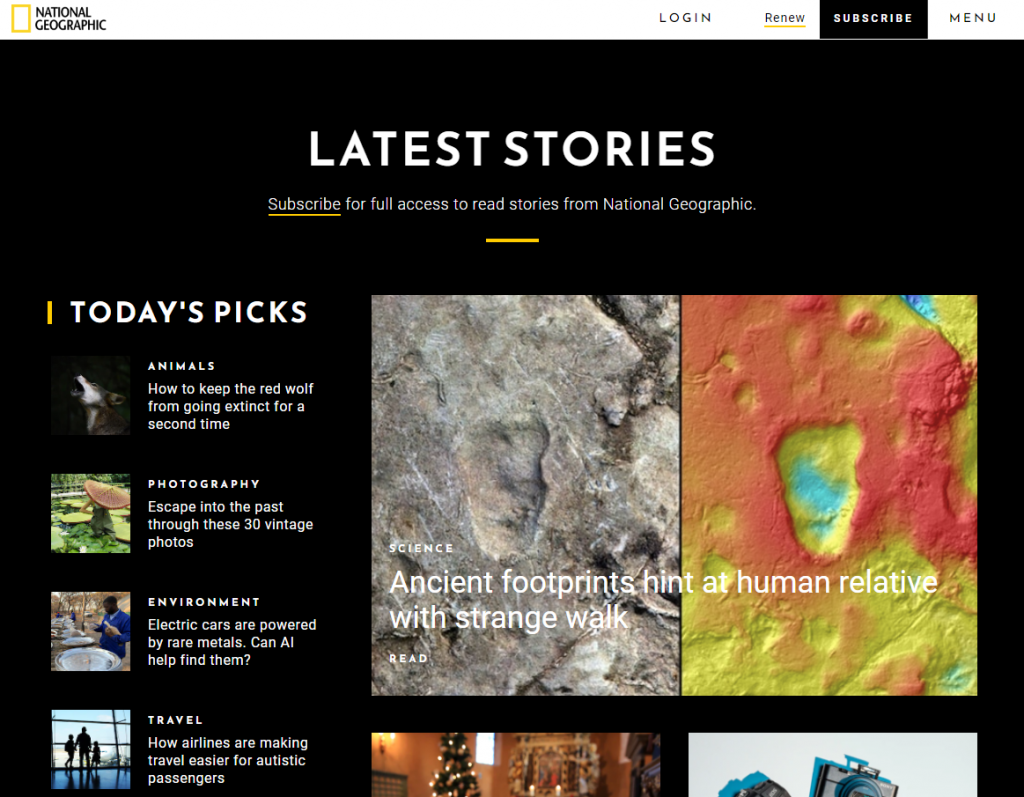The image size is (1024, 797).
Task: Click READ on the footprints feature
Action: (x=409, y=659)
